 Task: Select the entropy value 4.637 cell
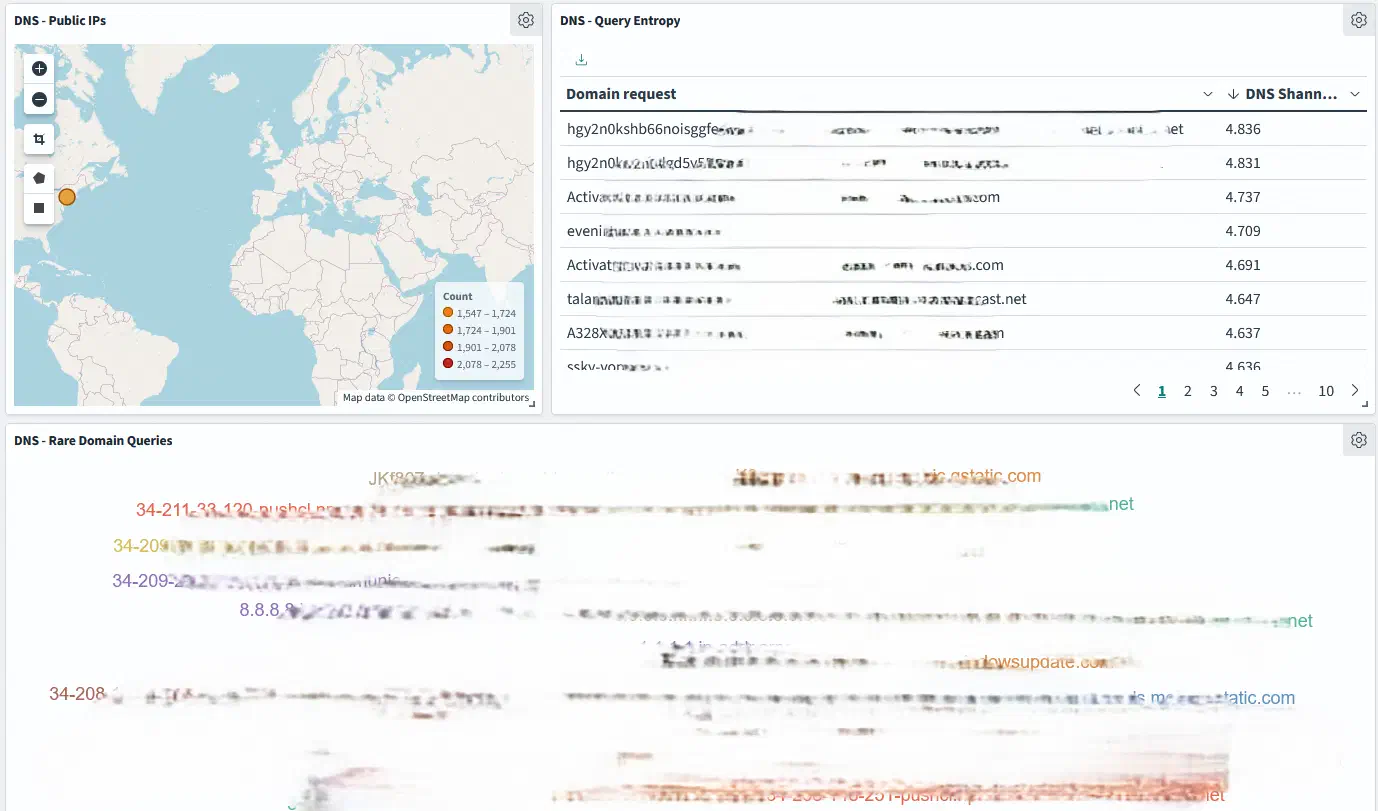pos(1243,333)
